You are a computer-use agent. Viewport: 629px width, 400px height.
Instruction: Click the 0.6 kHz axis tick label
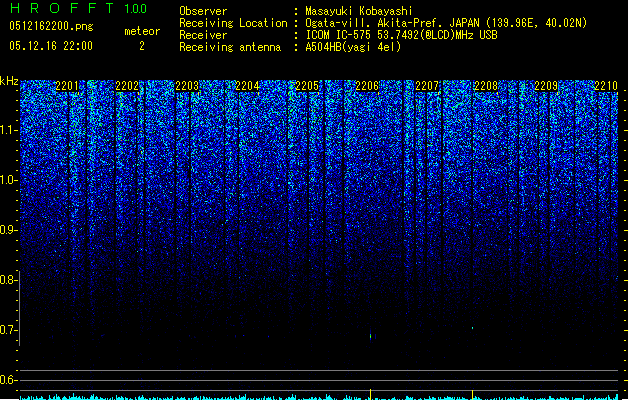(8, 380)
